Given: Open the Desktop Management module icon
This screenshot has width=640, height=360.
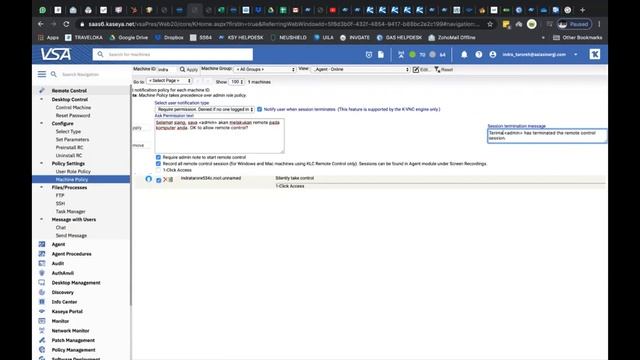Looking at the screenshot, I should pos(42,282).
